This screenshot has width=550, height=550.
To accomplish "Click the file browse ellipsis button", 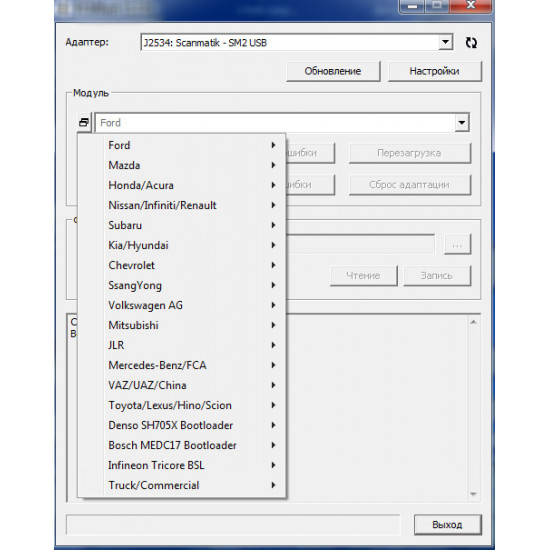I will pyautogui.click(x=457, y=244).
